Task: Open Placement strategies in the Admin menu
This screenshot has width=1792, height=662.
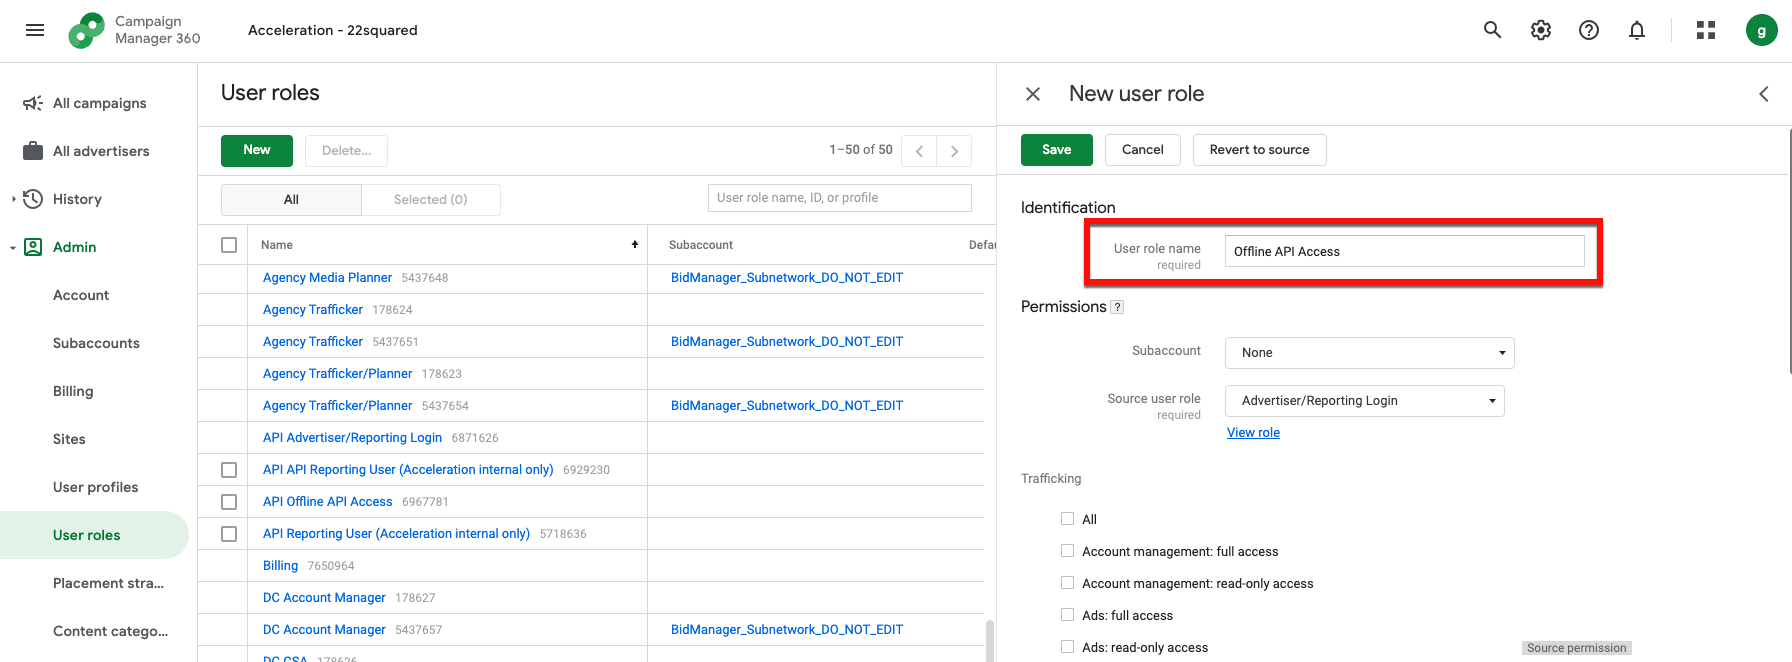Action: (108, 583)
